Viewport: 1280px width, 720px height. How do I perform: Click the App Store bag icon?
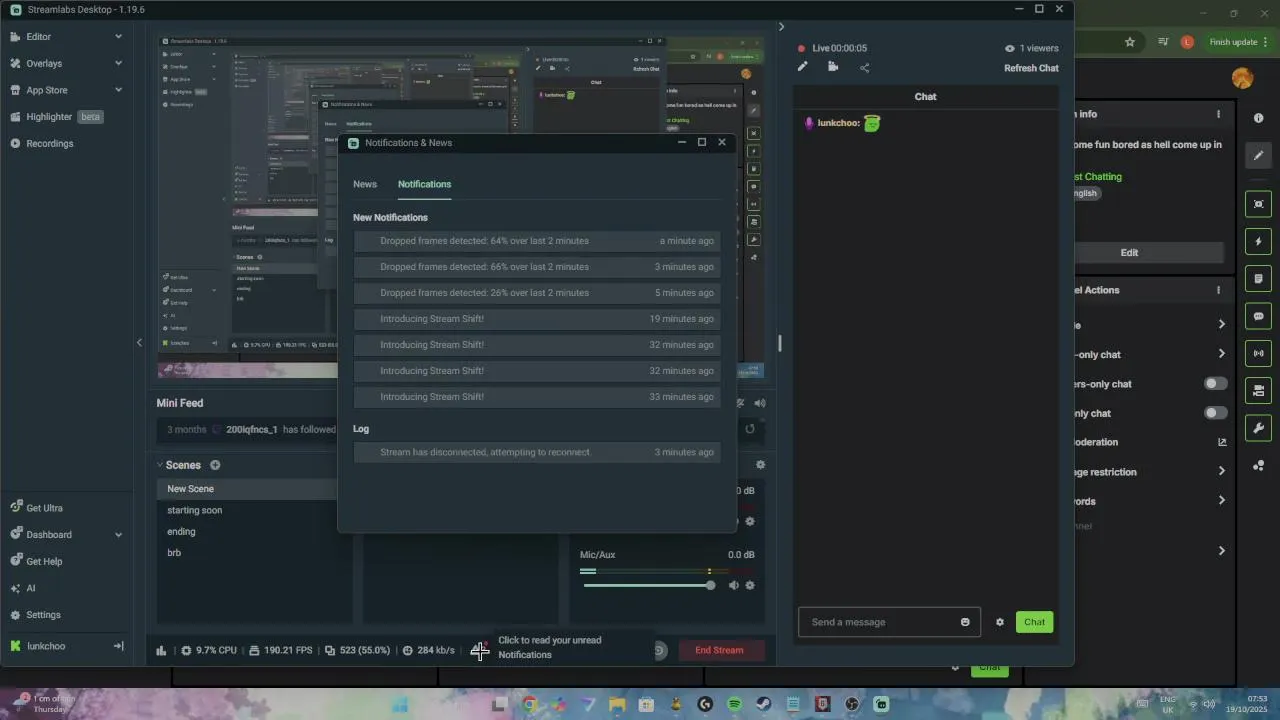[x=15, y=90]
